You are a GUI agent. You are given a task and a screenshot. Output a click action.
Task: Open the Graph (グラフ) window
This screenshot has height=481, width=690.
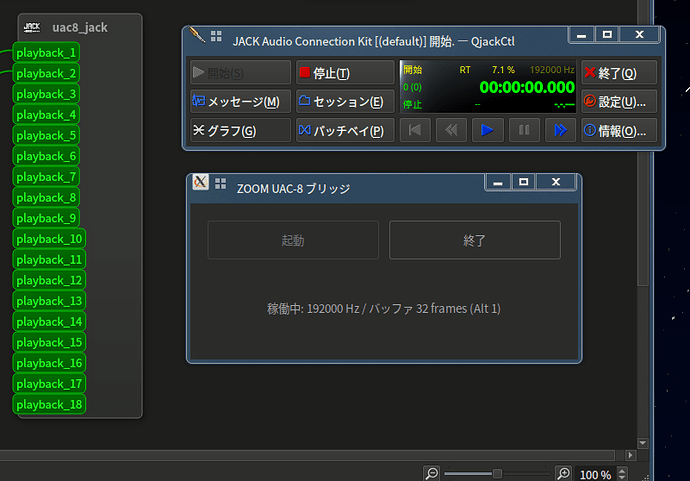(240, 130)
